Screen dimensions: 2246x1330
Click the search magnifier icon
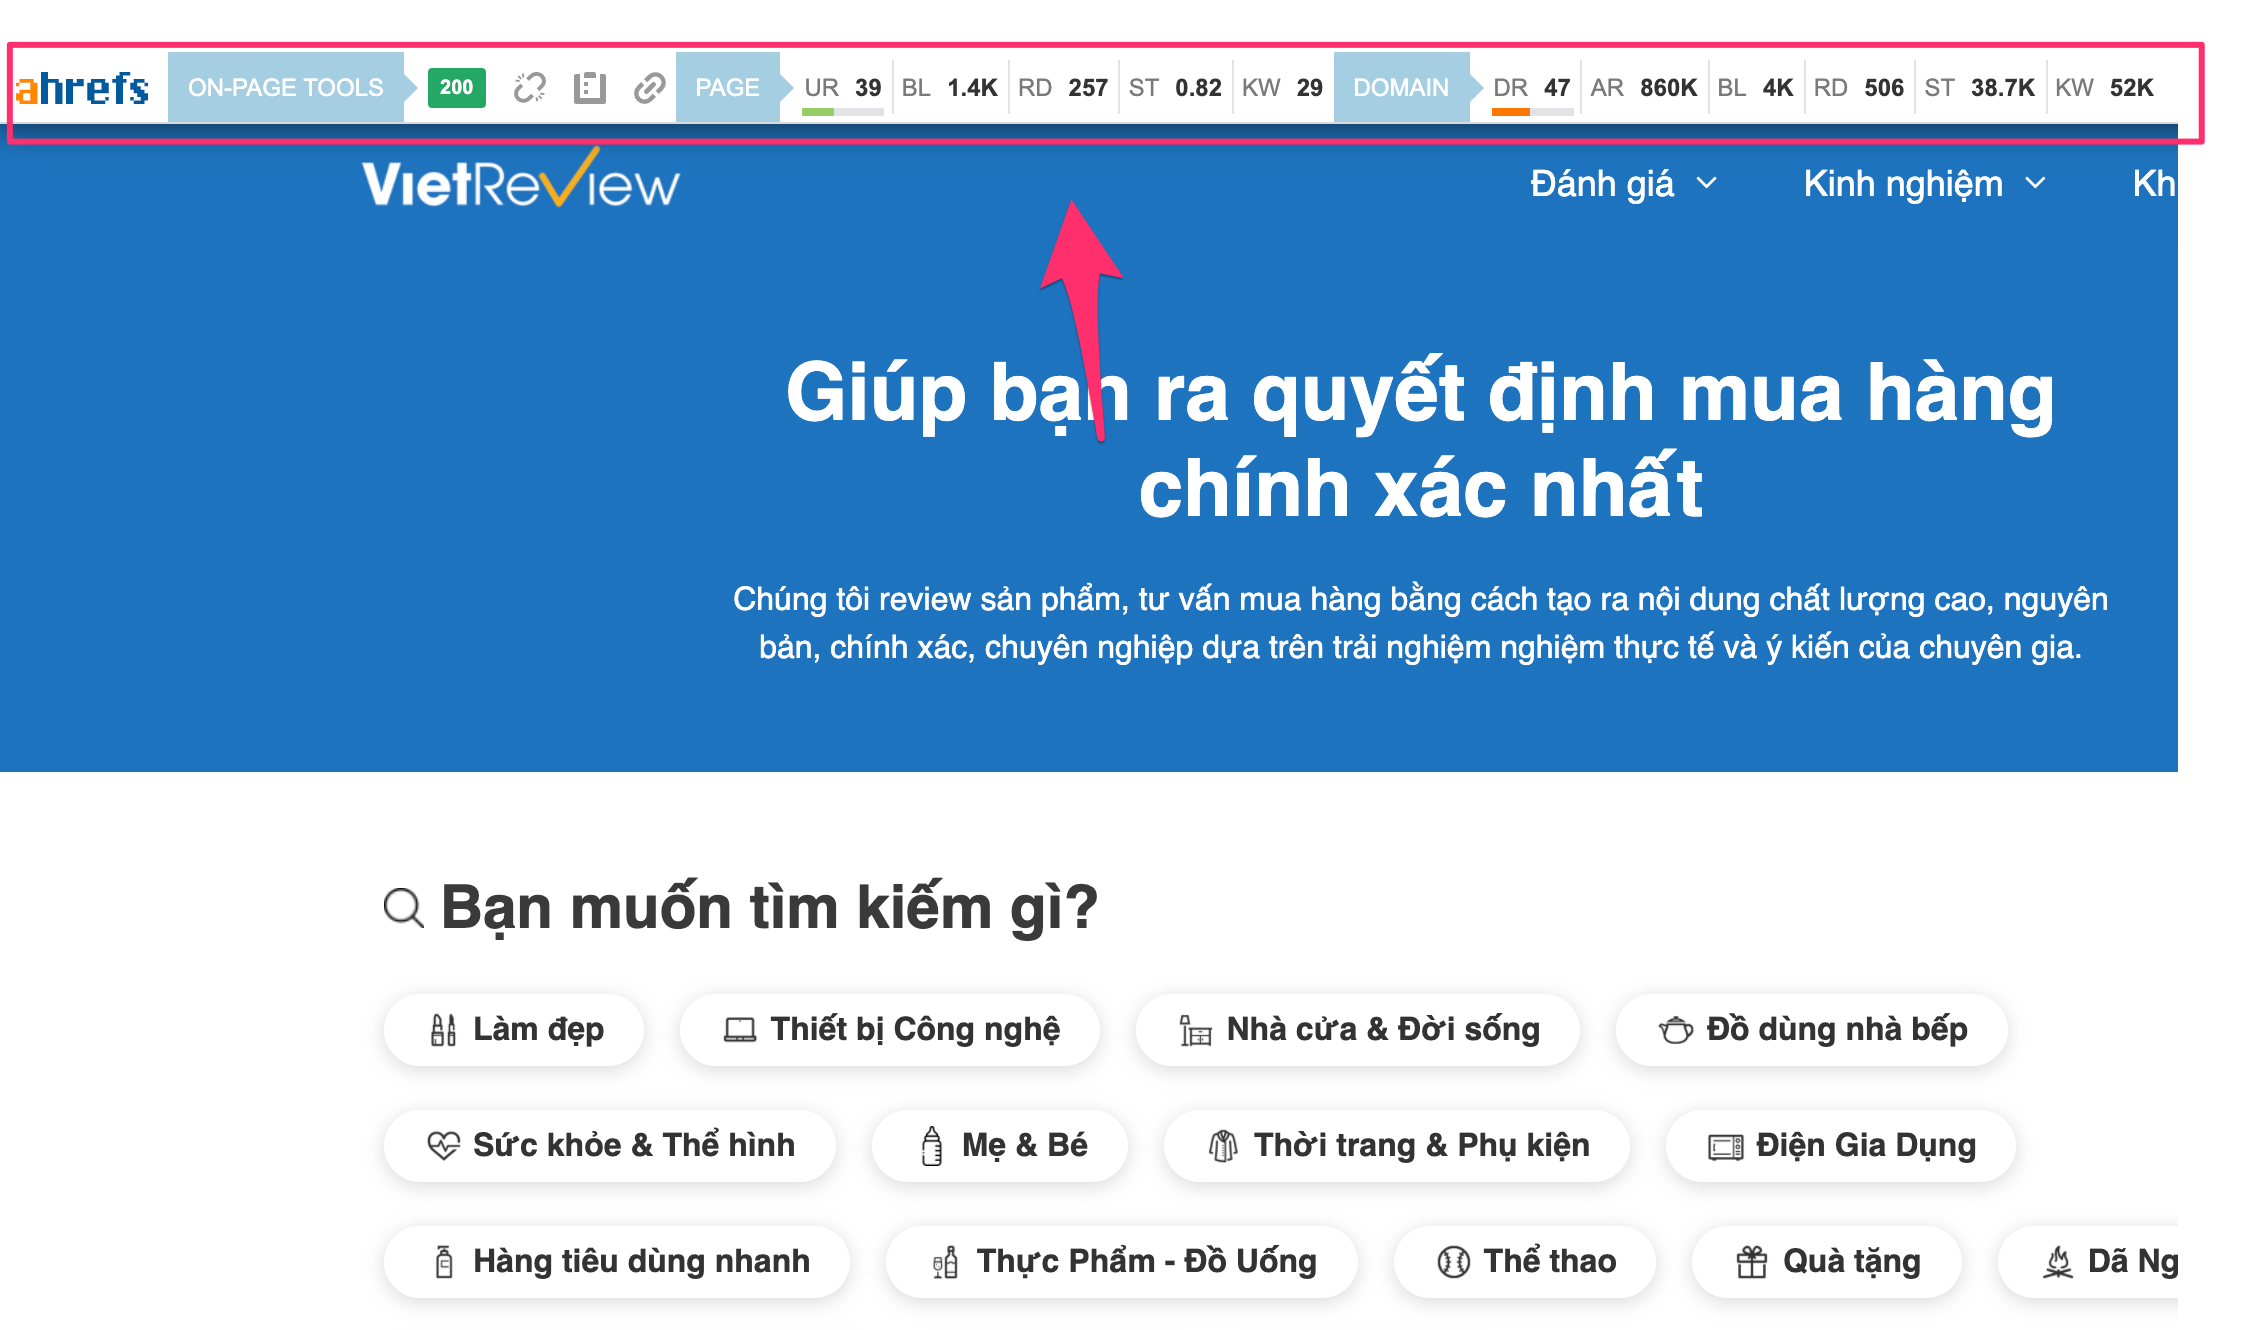pos(404,908)
